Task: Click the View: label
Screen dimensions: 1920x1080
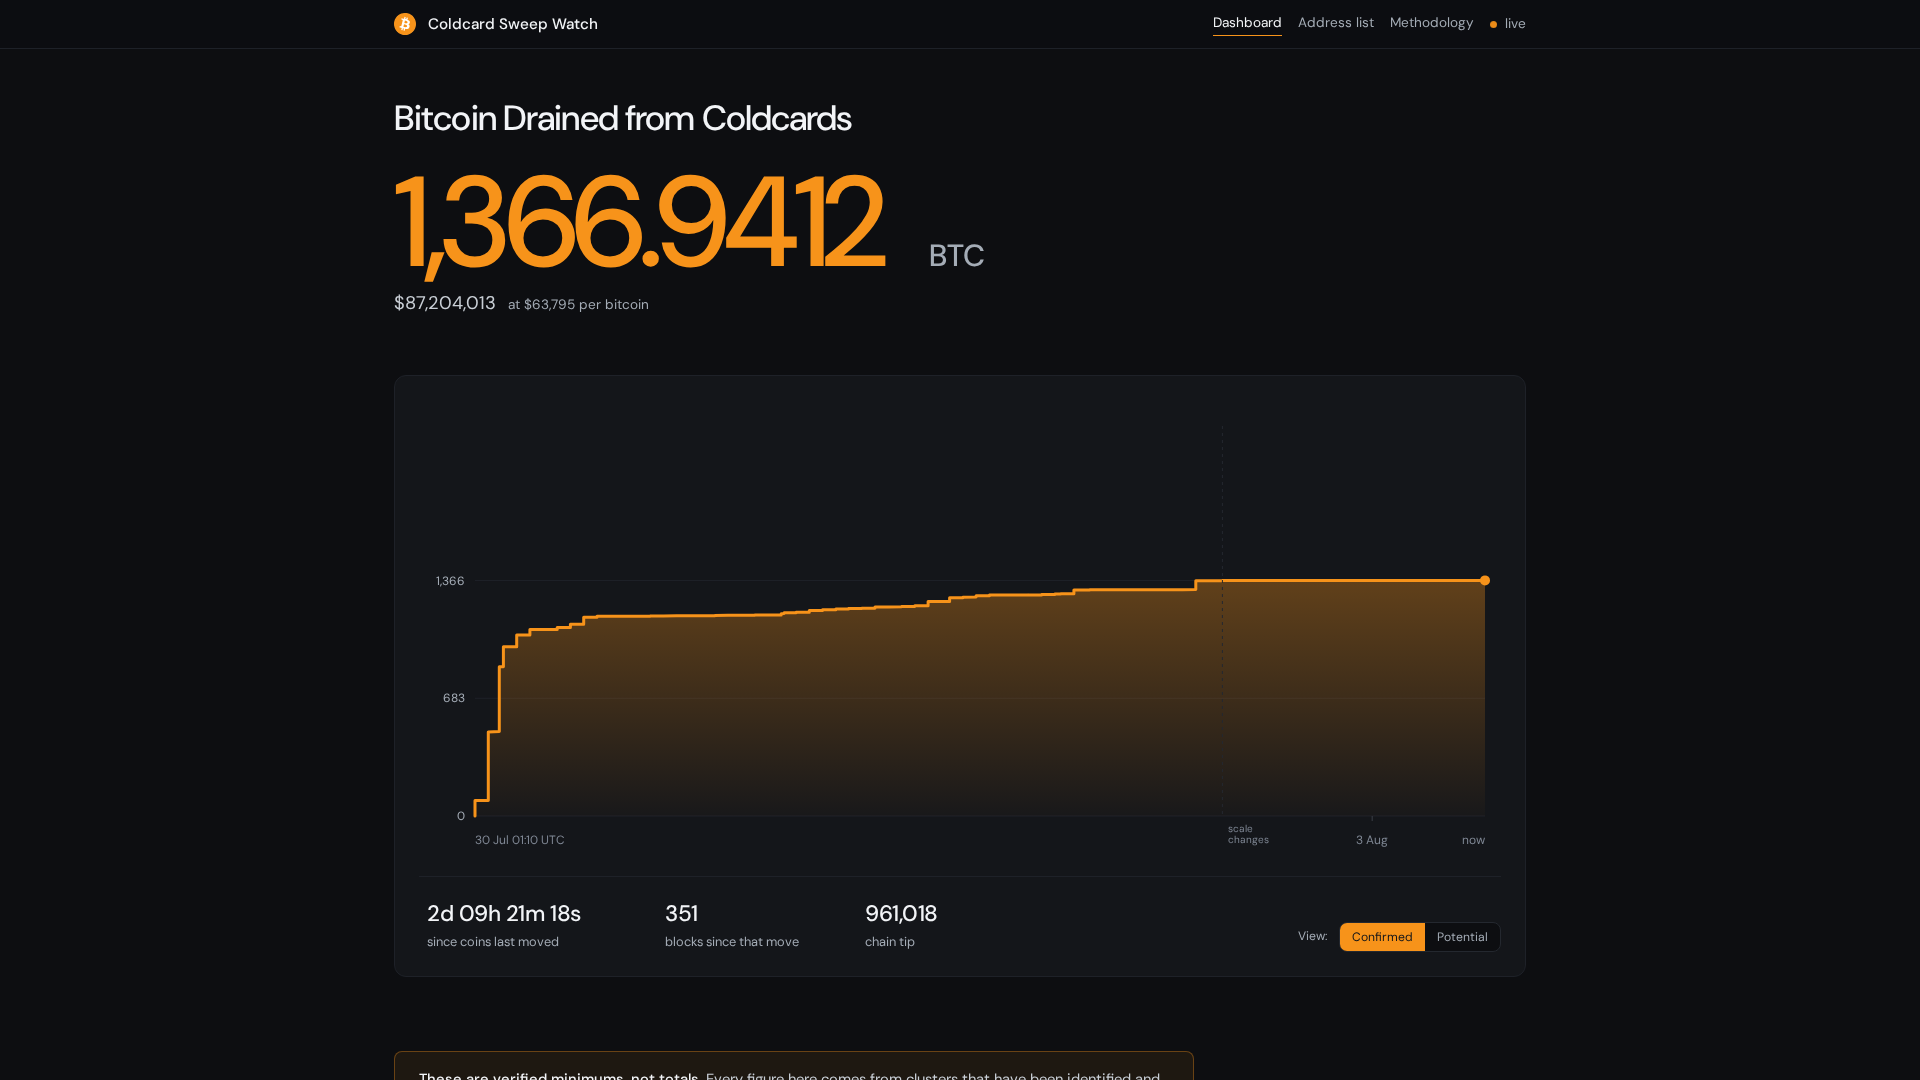Action: point(1313,936)
